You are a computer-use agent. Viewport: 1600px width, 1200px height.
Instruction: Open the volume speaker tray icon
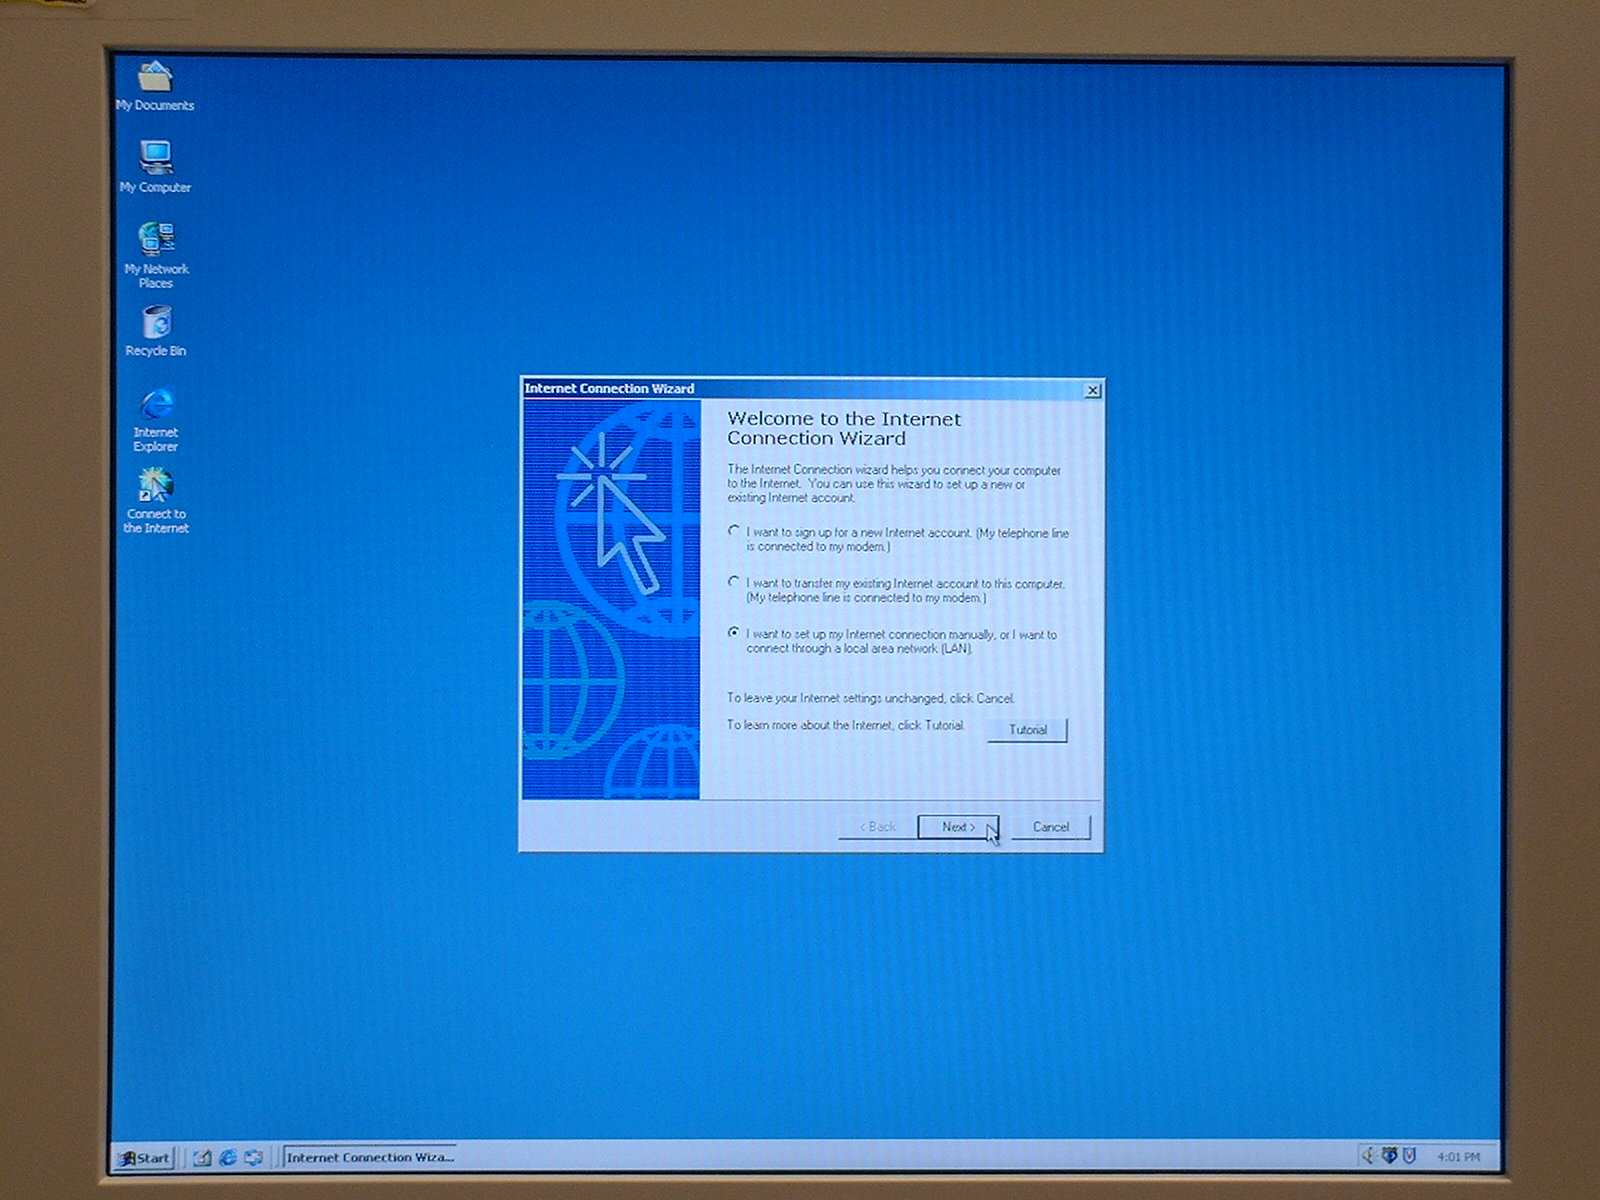click(x=1367, y=1156)
